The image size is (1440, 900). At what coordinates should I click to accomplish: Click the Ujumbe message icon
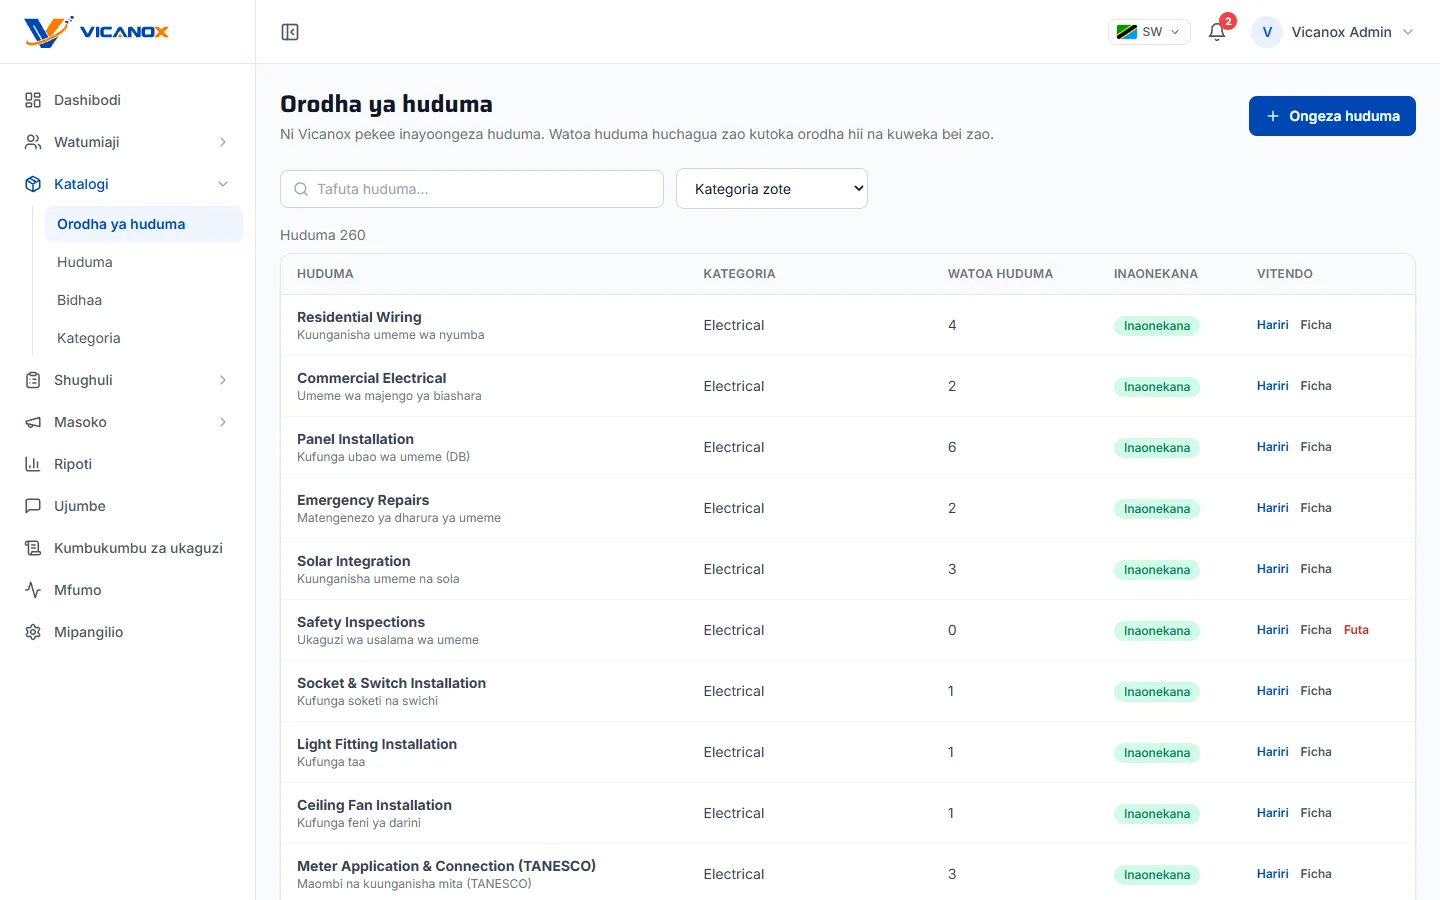pos(33,506)
